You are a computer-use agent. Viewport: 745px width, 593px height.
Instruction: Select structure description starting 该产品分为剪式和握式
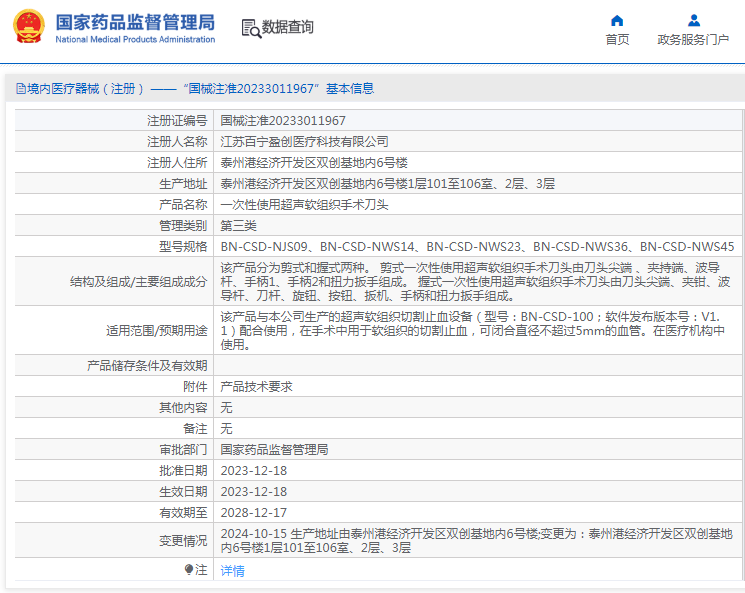[475, 282]
